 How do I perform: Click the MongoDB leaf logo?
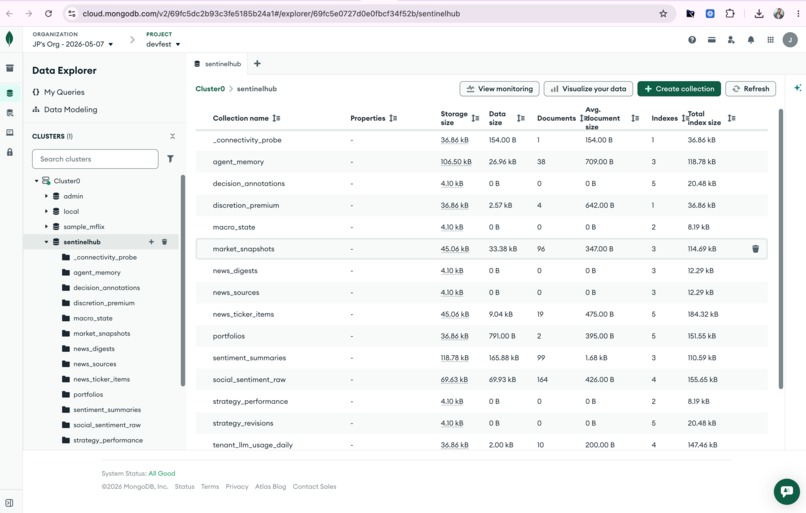[9, 39]
